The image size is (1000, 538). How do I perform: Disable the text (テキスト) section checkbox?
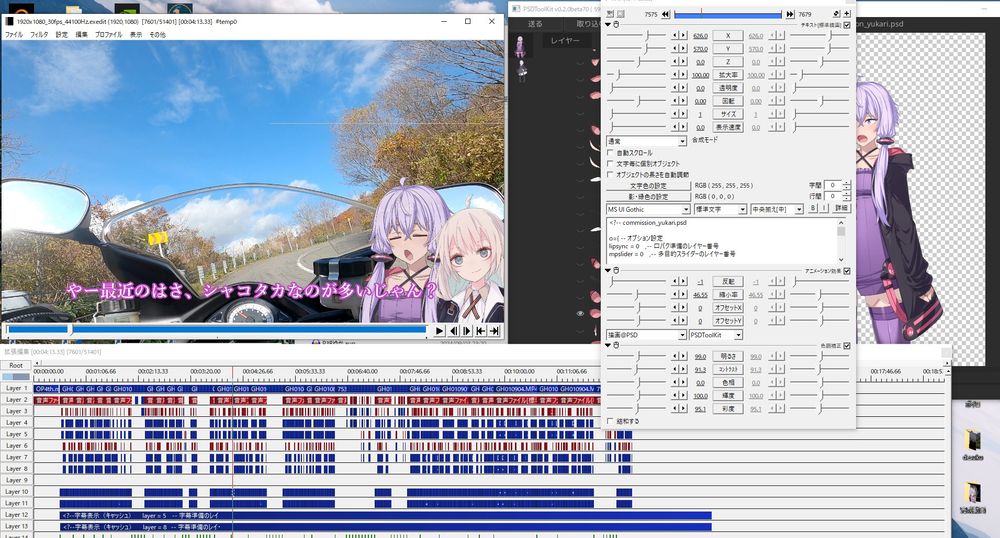pos(847,25)
